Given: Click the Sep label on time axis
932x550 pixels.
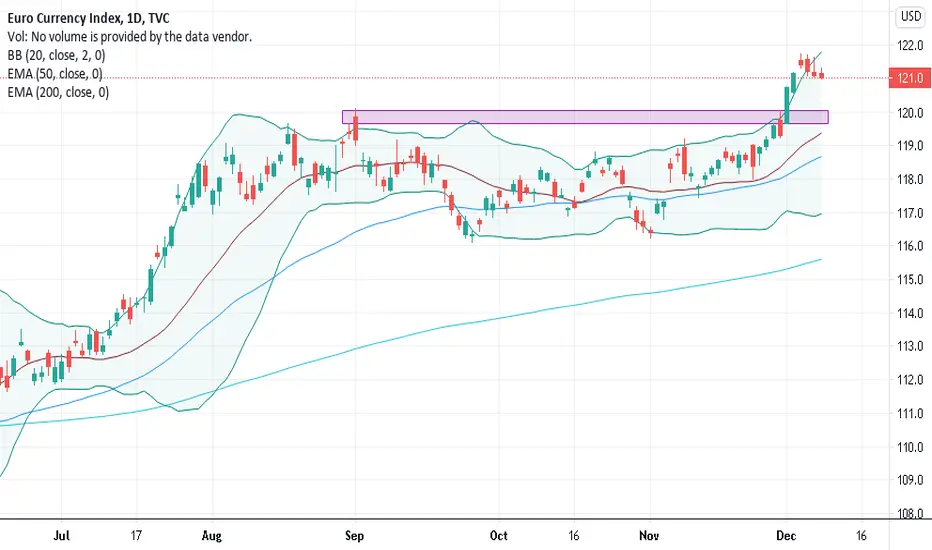Looking at the screenshot, I should (354, 536).
